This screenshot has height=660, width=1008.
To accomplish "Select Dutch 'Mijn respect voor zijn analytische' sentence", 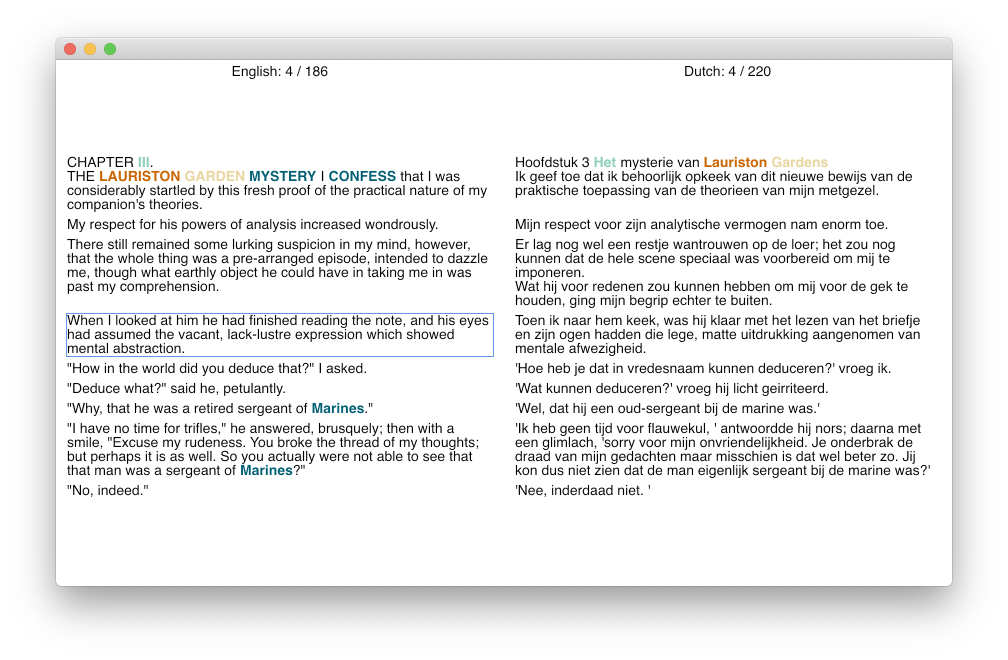I will pos(701,224).
